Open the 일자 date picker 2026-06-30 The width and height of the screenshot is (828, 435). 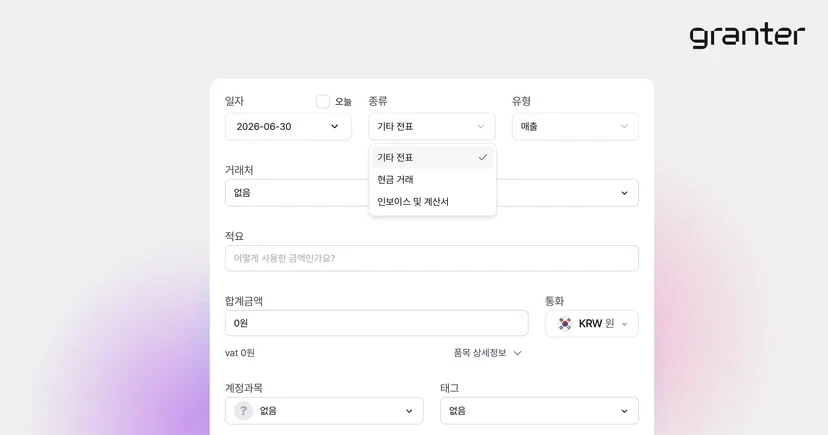tap(288, 127)
